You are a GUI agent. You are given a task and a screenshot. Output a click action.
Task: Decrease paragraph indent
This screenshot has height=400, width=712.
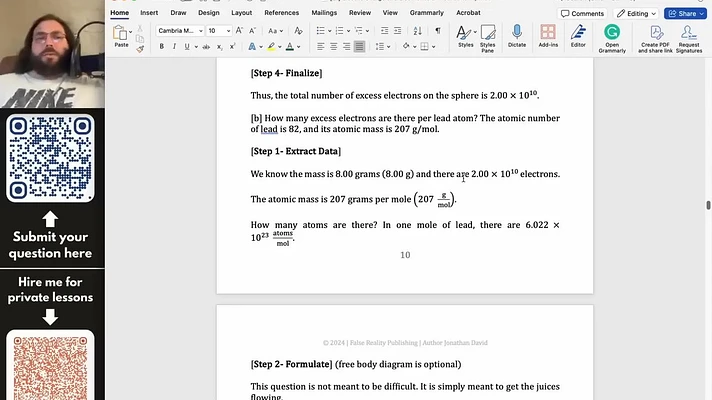point(384,30)
